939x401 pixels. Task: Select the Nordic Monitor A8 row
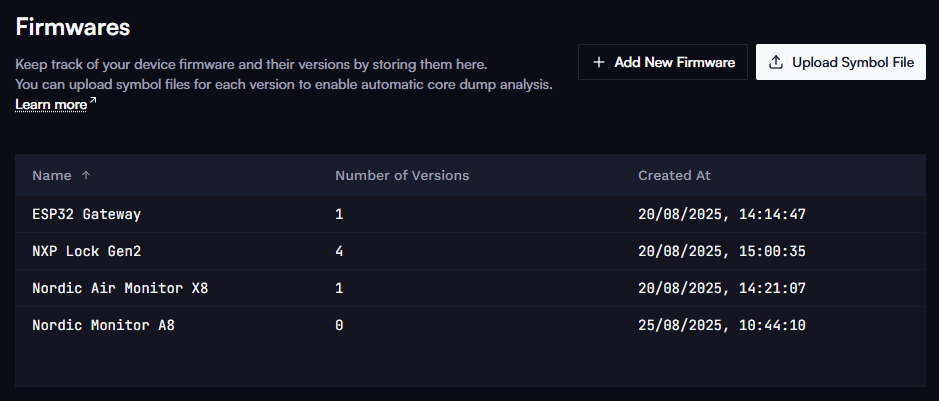[470, 326]
